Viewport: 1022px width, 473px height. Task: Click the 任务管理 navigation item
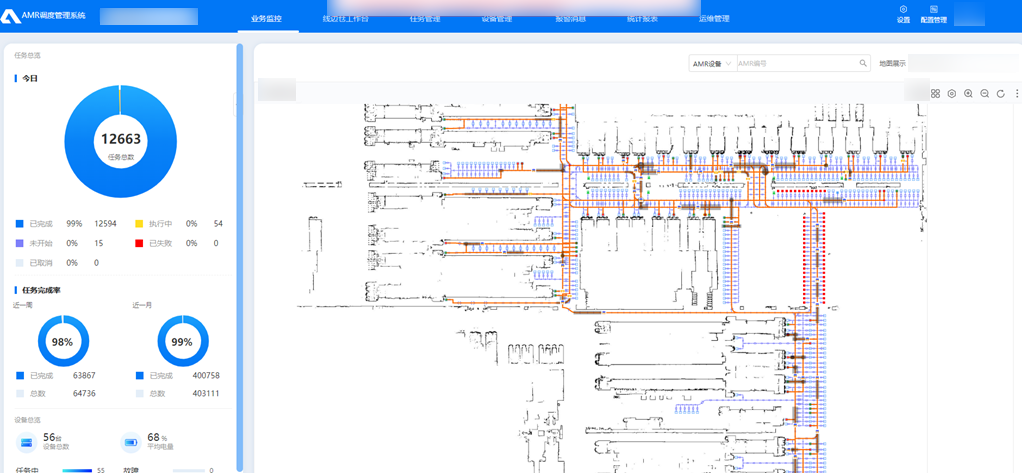click(424, 19)
